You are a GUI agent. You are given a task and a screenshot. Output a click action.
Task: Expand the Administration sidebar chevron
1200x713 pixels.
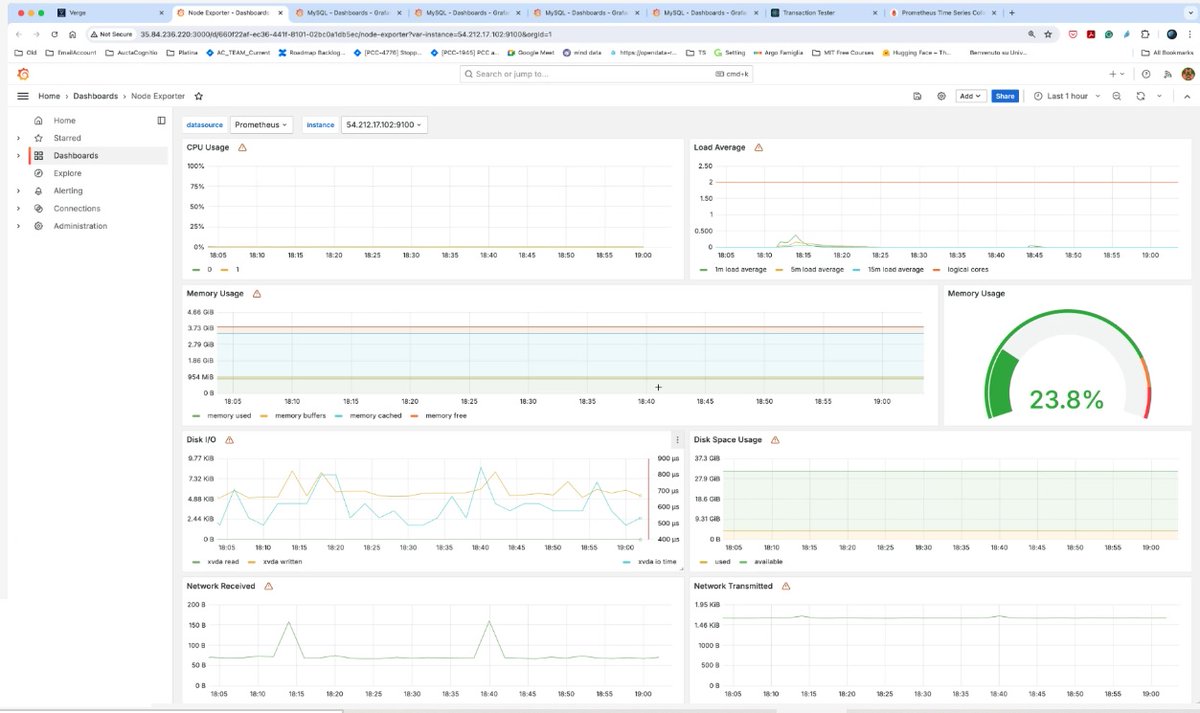(18, 226)
